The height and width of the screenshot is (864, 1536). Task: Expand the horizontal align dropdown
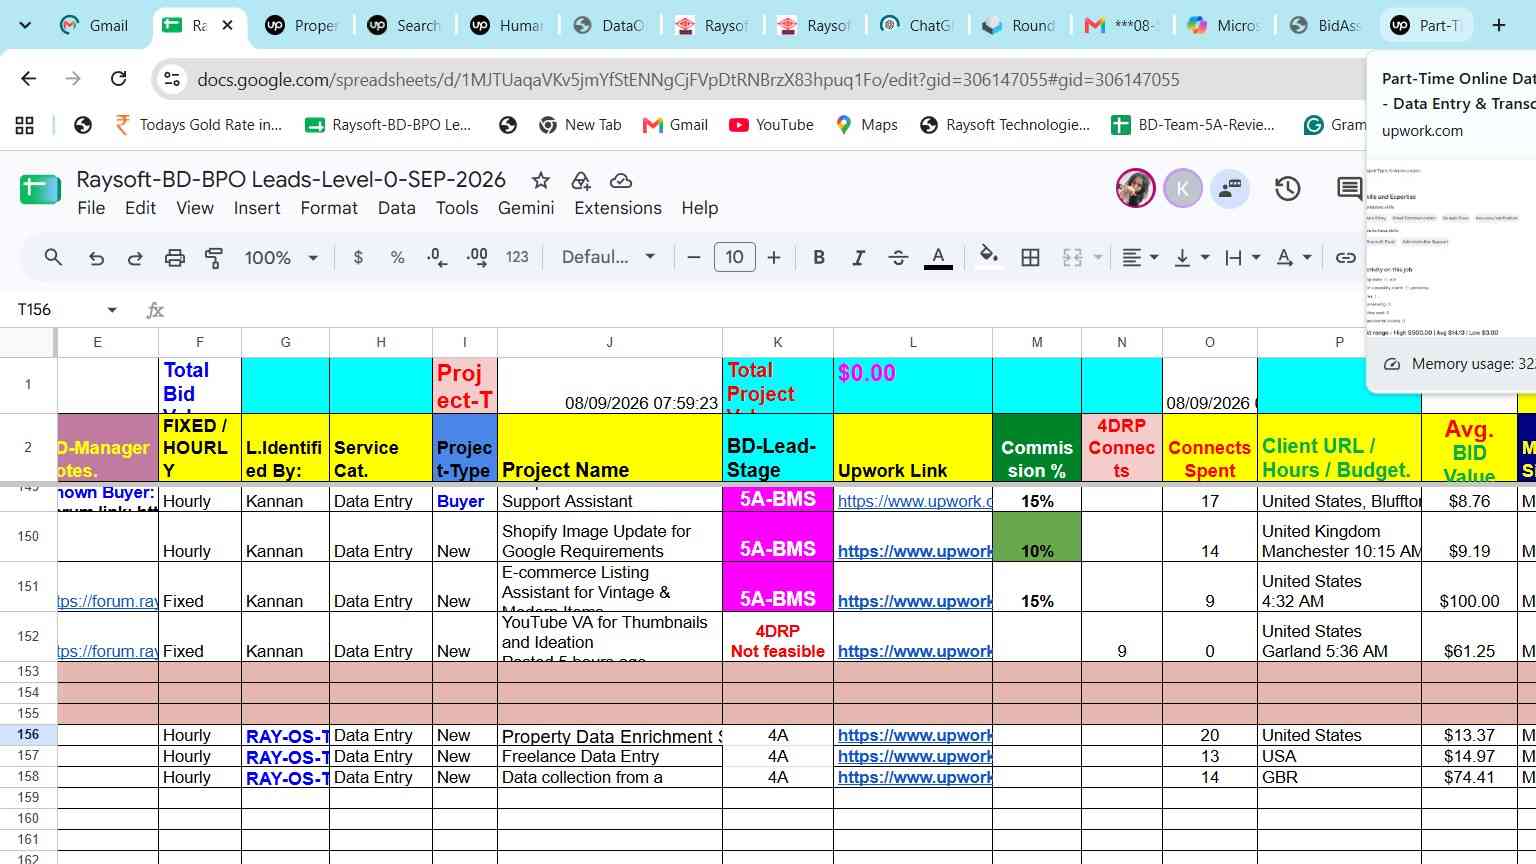(x=1140, y=258)
